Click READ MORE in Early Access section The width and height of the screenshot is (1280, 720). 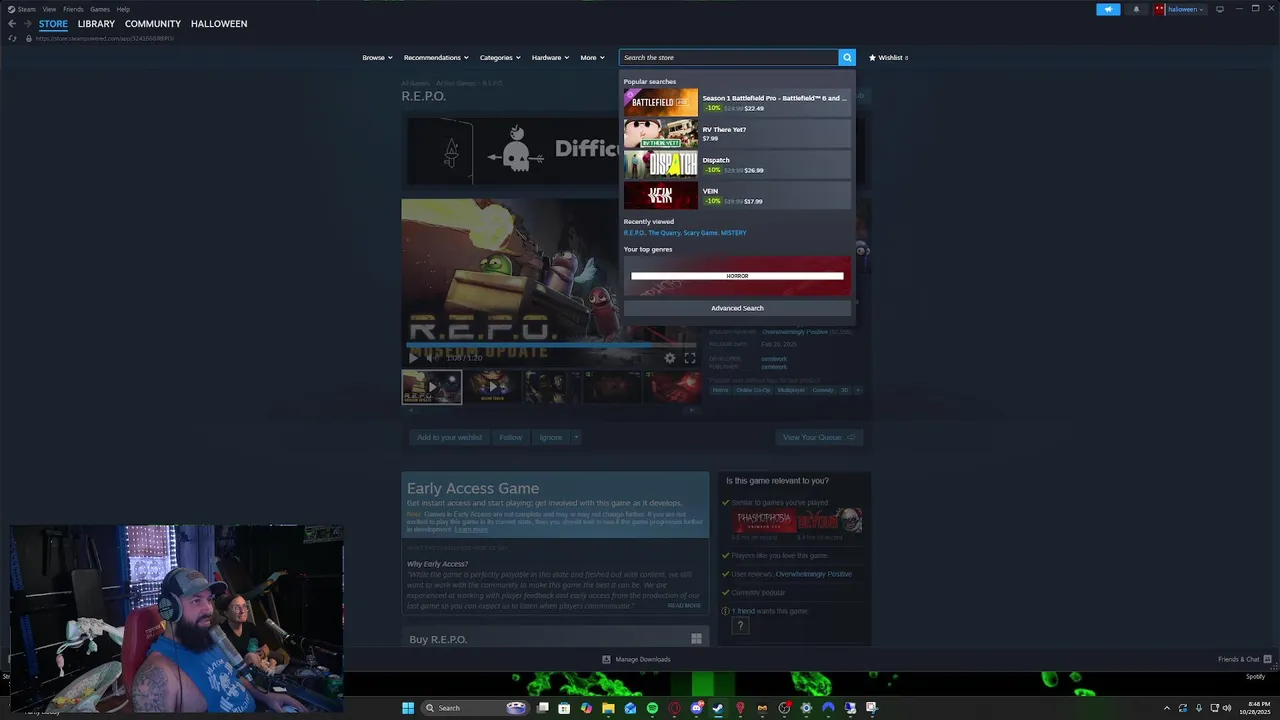[684, 605]
